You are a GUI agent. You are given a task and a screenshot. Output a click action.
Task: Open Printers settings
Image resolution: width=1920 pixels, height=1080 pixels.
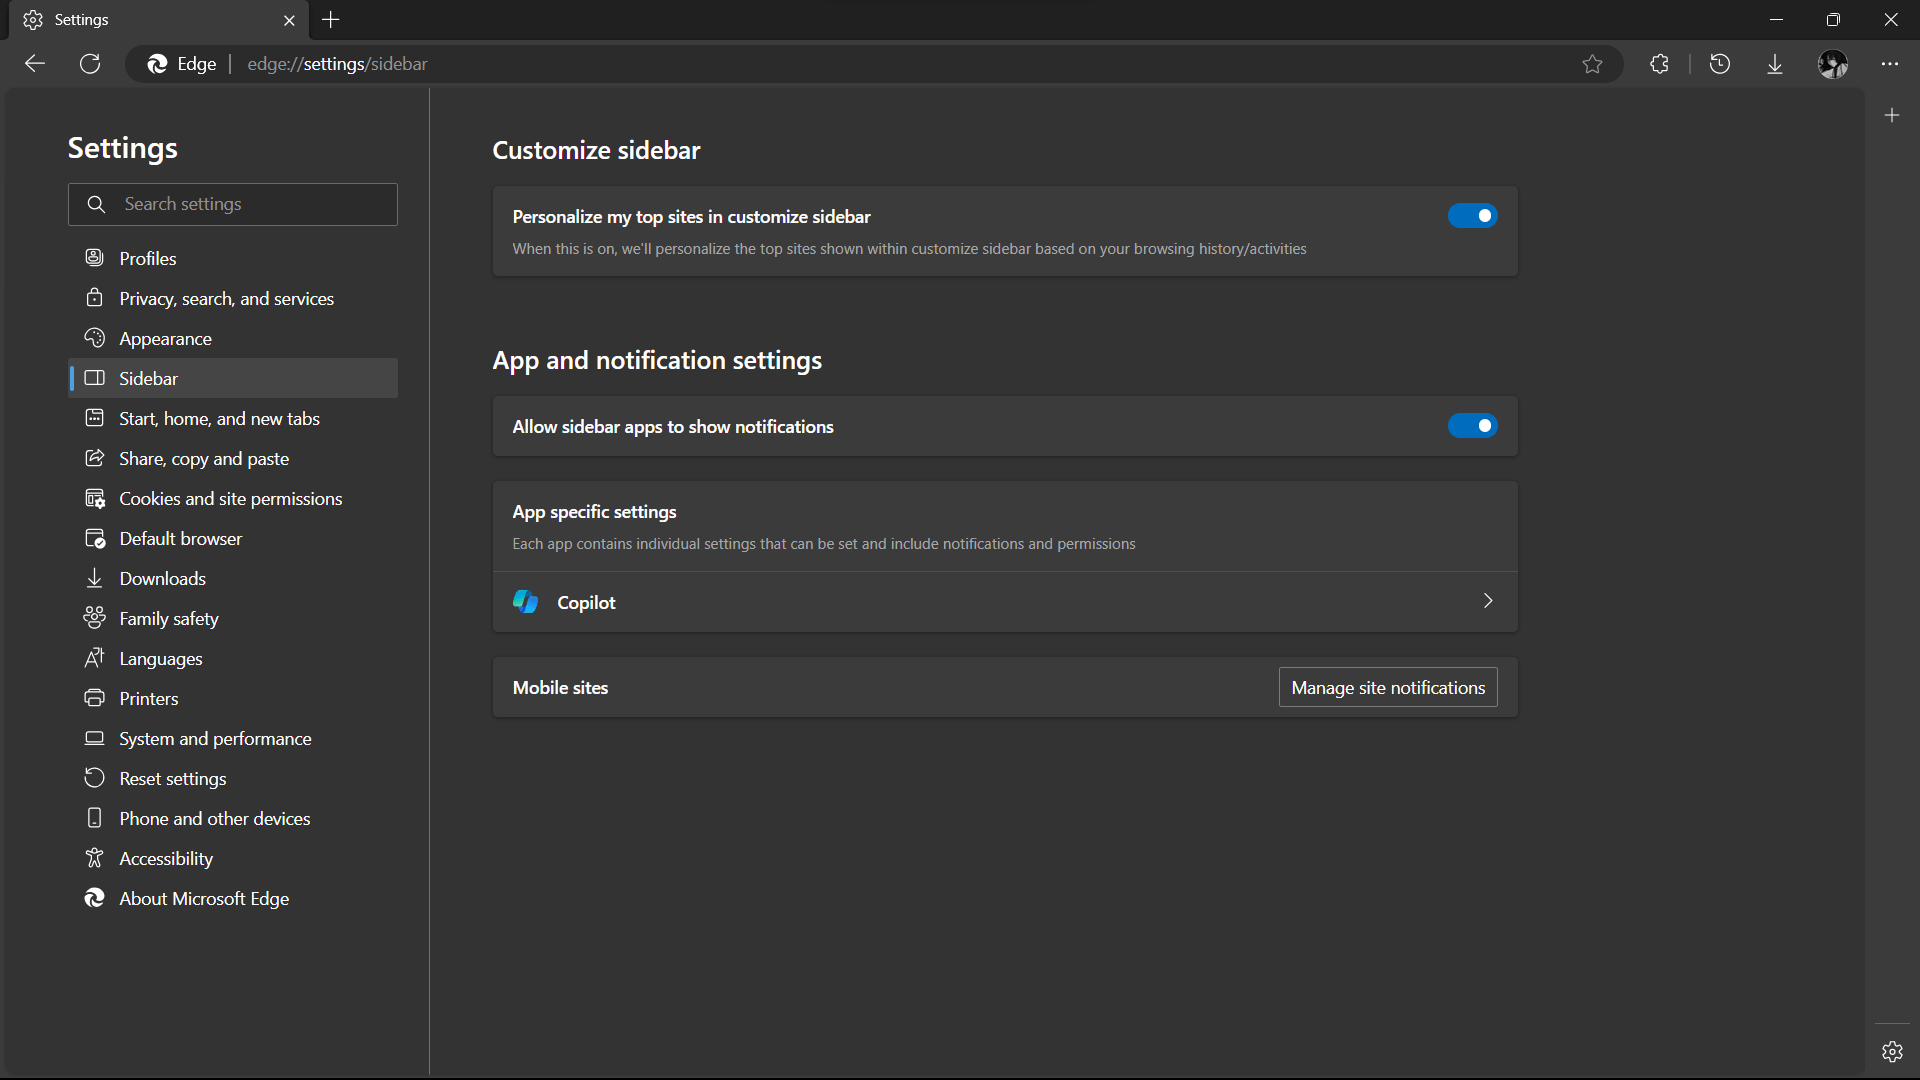(x=233, y=698)
